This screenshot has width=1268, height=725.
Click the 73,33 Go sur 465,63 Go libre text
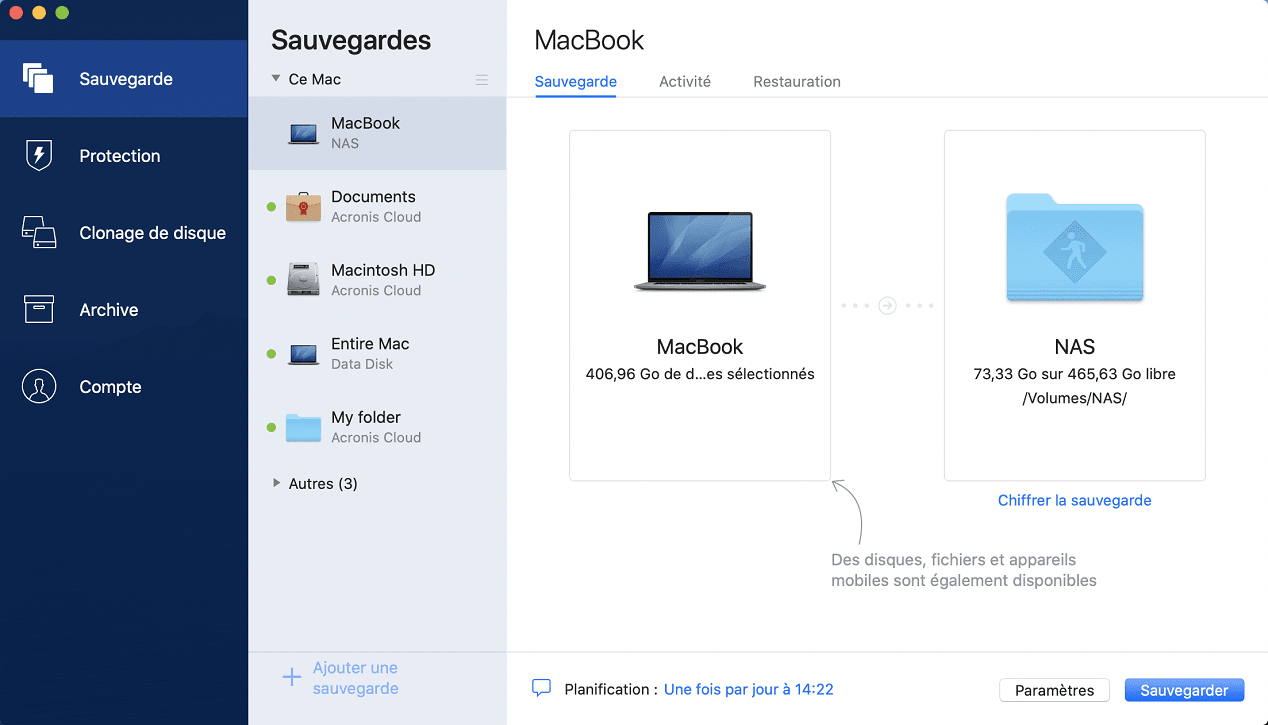[1075, 374]
